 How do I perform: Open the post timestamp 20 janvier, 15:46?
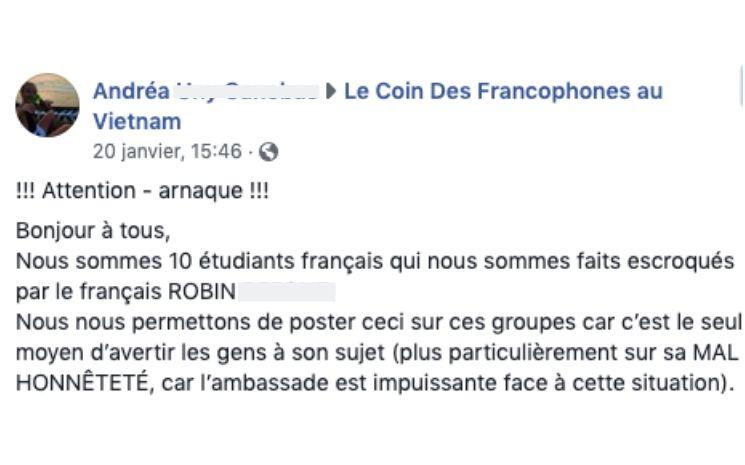click(x=167, y=152)
